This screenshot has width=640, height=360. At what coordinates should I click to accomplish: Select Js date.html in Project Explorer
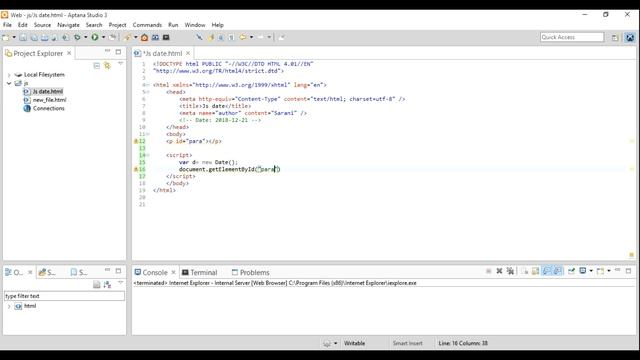point(47,91)
